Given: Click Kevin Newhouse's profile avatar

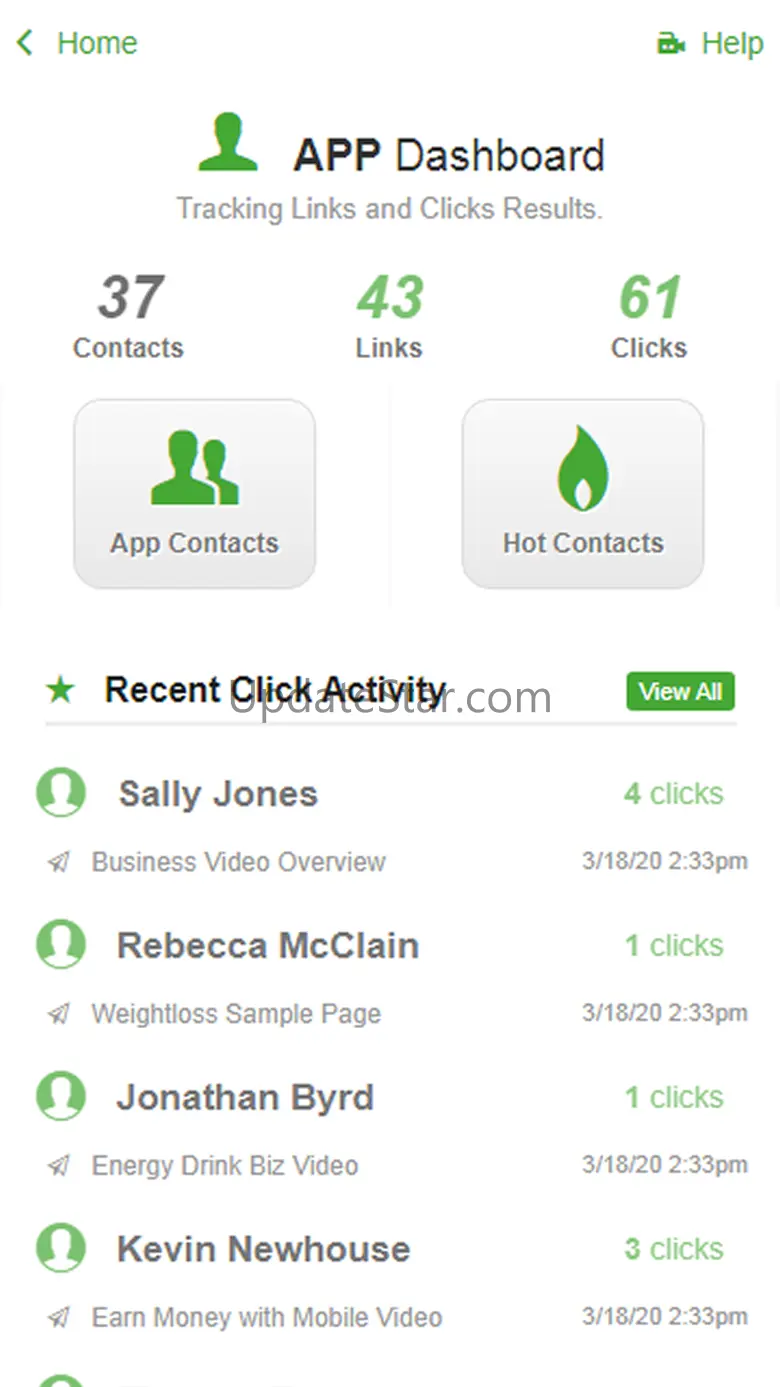Looking at the screenshot, I should coord(61,1248).
